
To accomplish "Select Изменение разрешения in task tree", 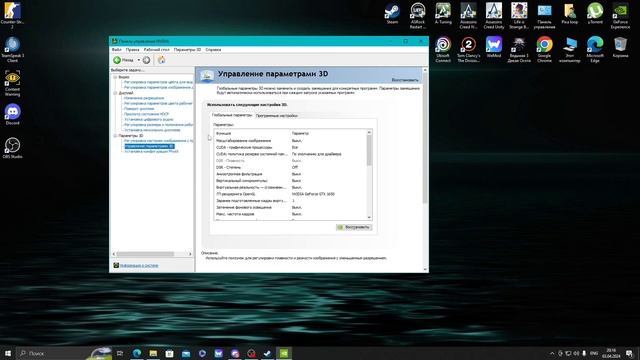I will point(144,98).
